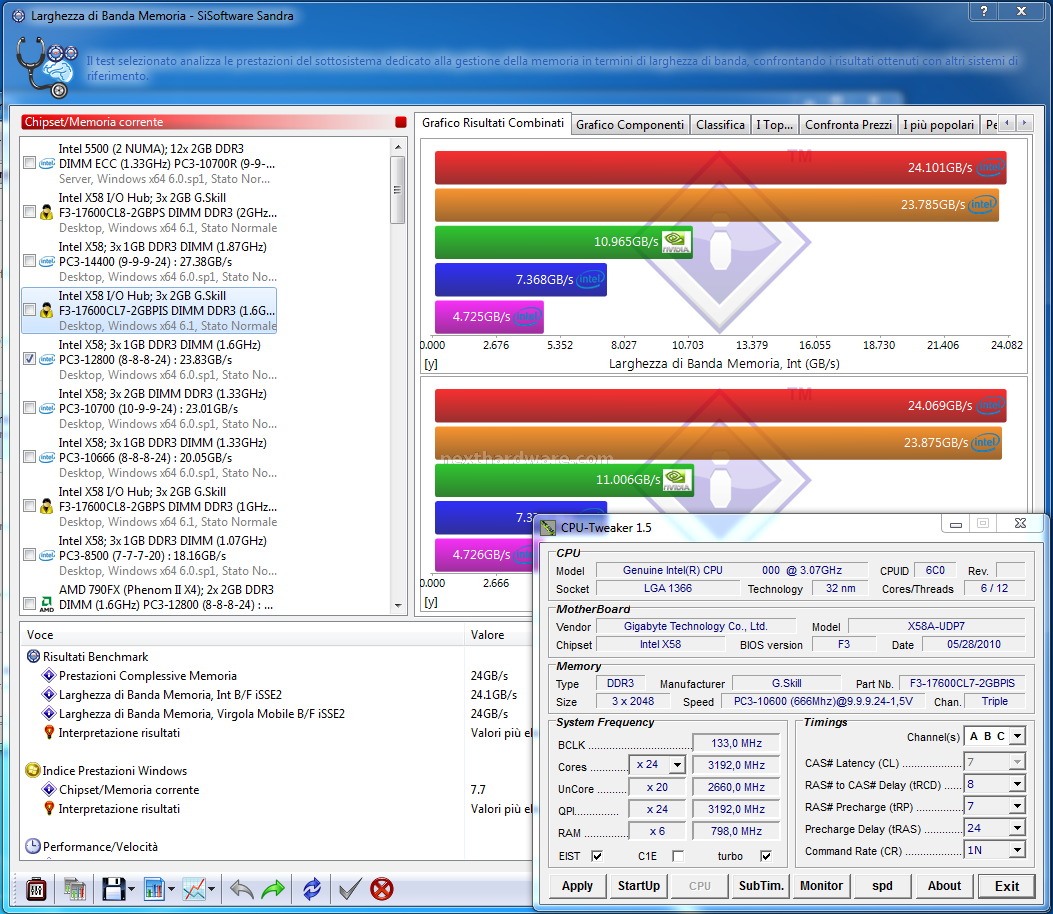This screenshot has width=1053, height=914.
Task: Uncheck the PC3-12800 (8-8-8-24) 23.83GB/s checkbox
Action: (30, 359)
